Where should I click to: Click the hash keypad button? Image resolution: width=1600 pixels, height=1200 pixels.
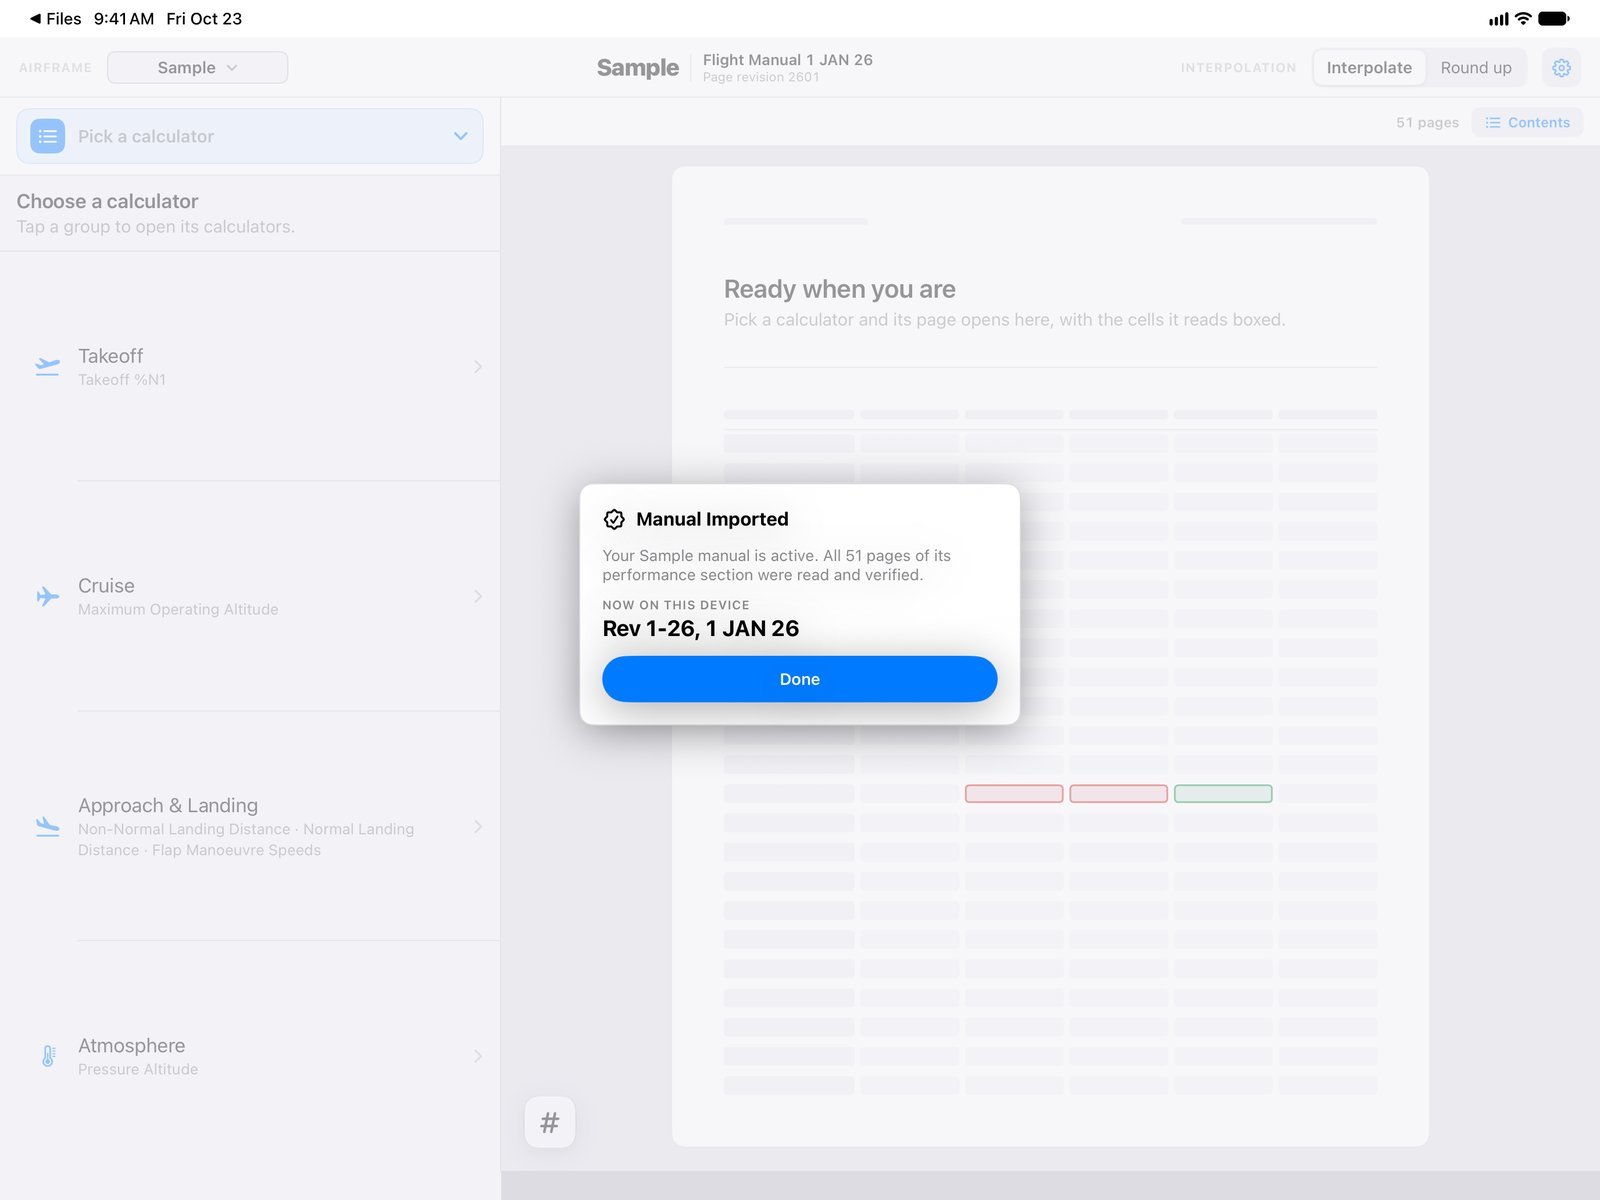tap(549, 1122)
